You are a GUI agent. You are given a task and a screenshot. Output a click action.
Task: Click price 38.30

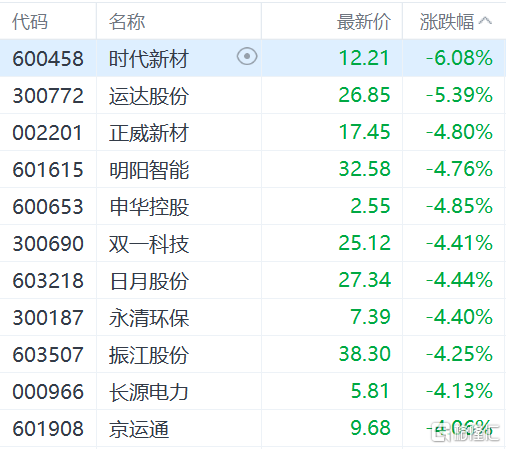(364, 354)
